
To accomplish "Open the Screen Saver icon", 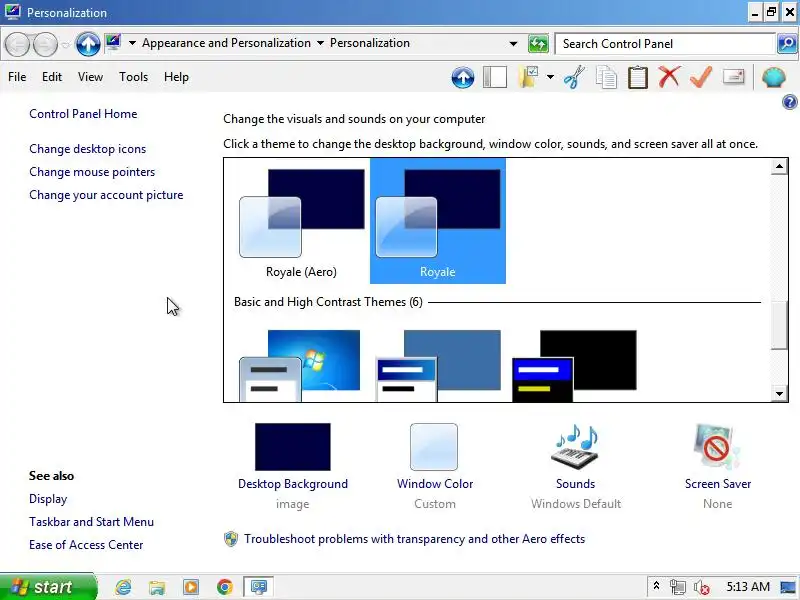I will click(x=717, y=446).
